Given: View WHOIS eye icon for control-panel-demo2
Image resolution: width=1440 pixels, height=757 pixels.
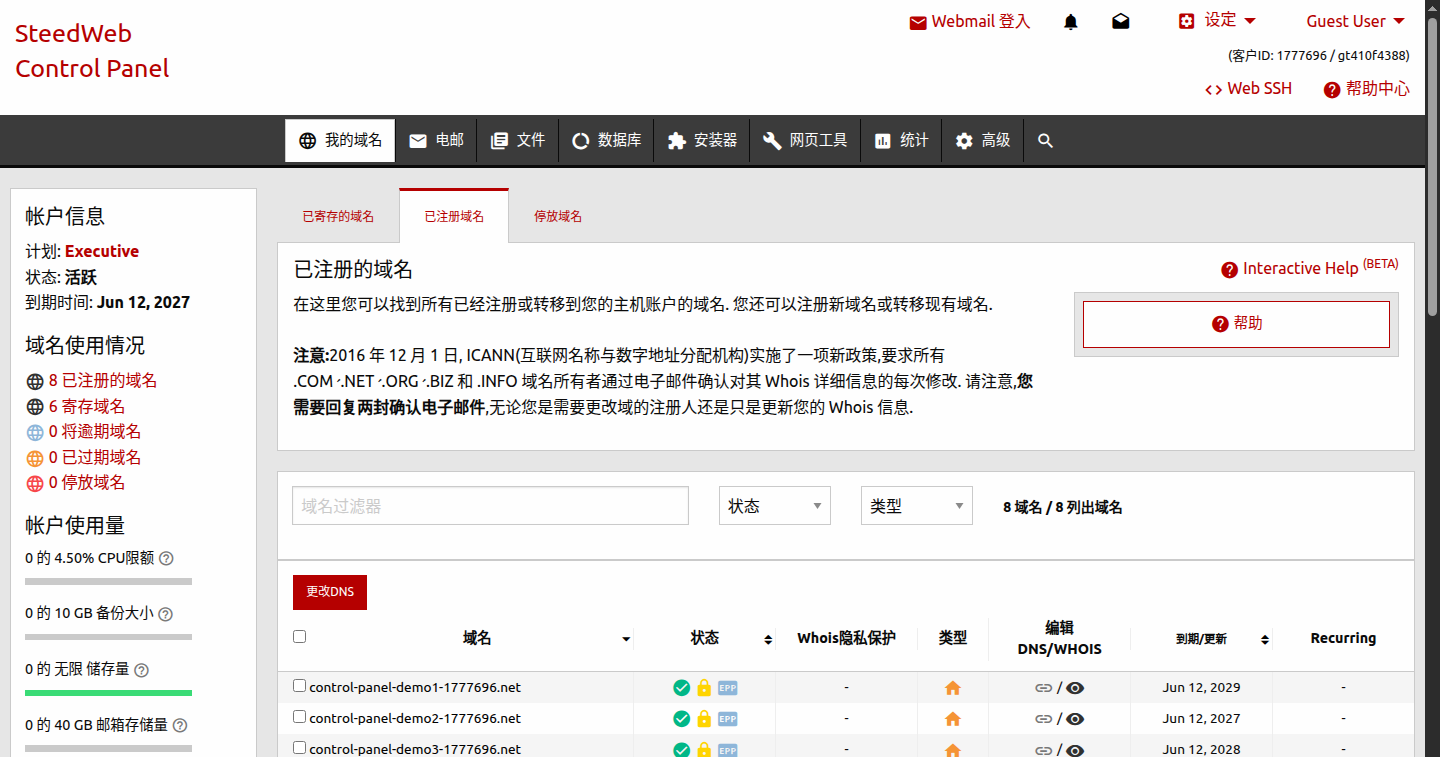Looking at the screenshot, I should click(x=1075, y=719).
